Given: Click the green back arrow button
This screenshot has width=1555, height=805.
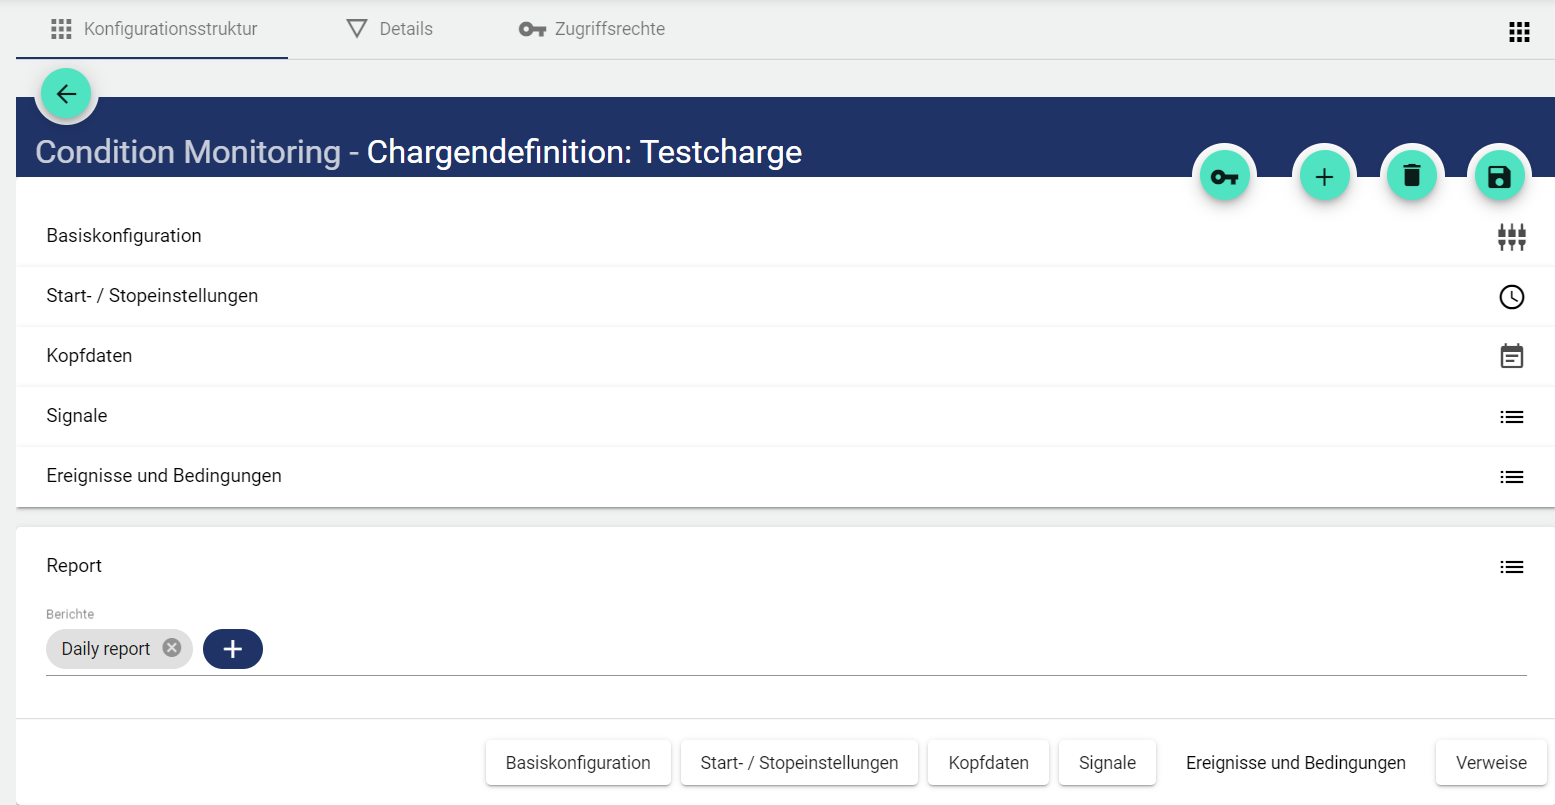Looking at the screenshot, I should click(x=66, y=94).
